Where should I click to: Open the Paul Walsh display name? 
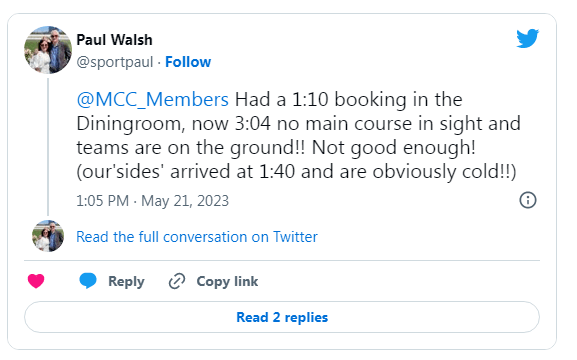(114, 40)
